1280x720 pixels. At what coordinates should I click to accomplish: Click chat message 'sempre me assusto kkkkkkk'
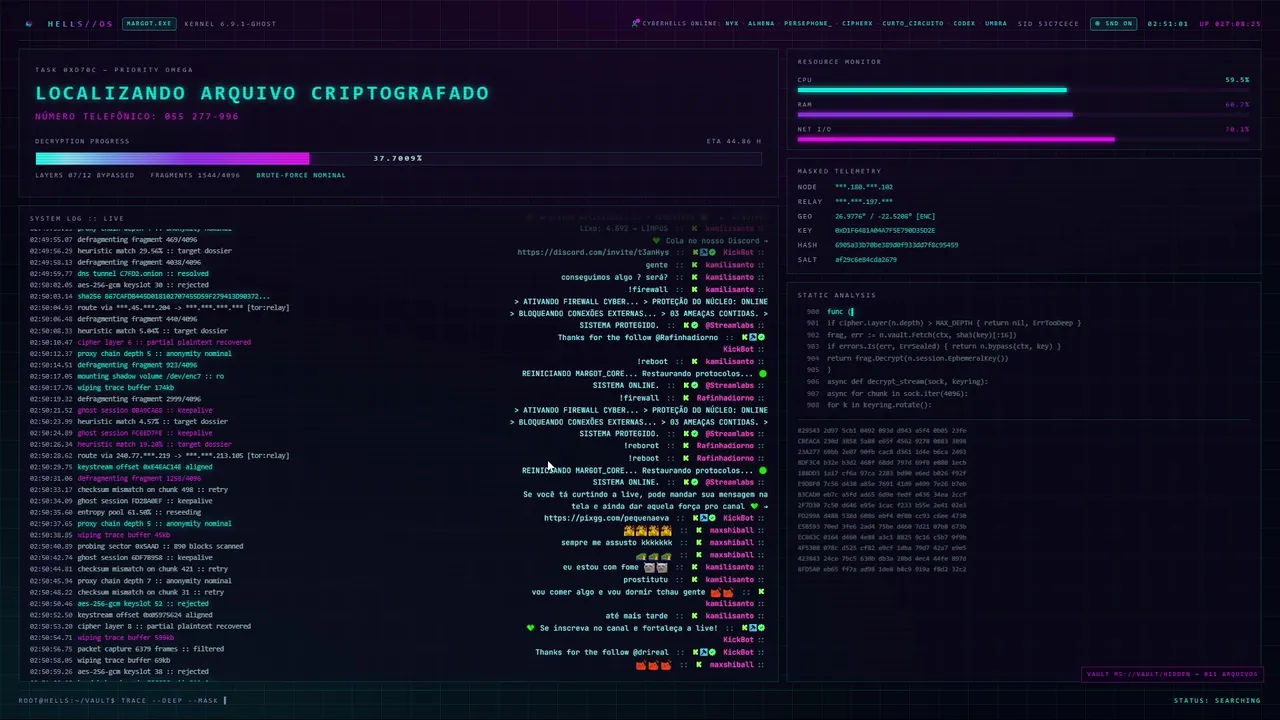pyautogui.click(x=617, y=543)
